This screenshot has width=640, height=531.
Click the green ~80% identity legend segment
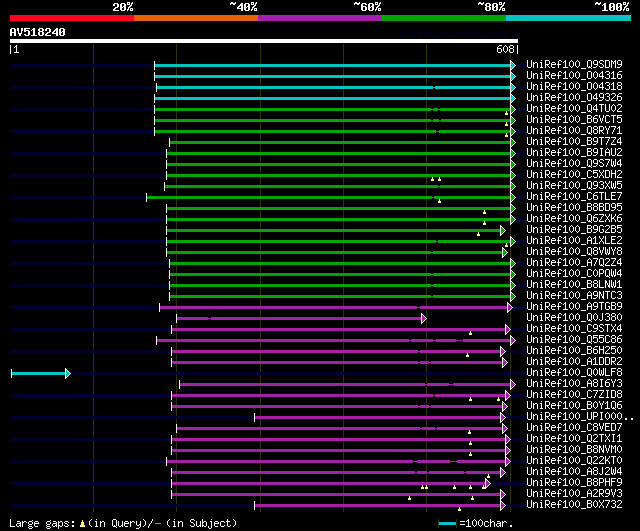click(444, 18)
